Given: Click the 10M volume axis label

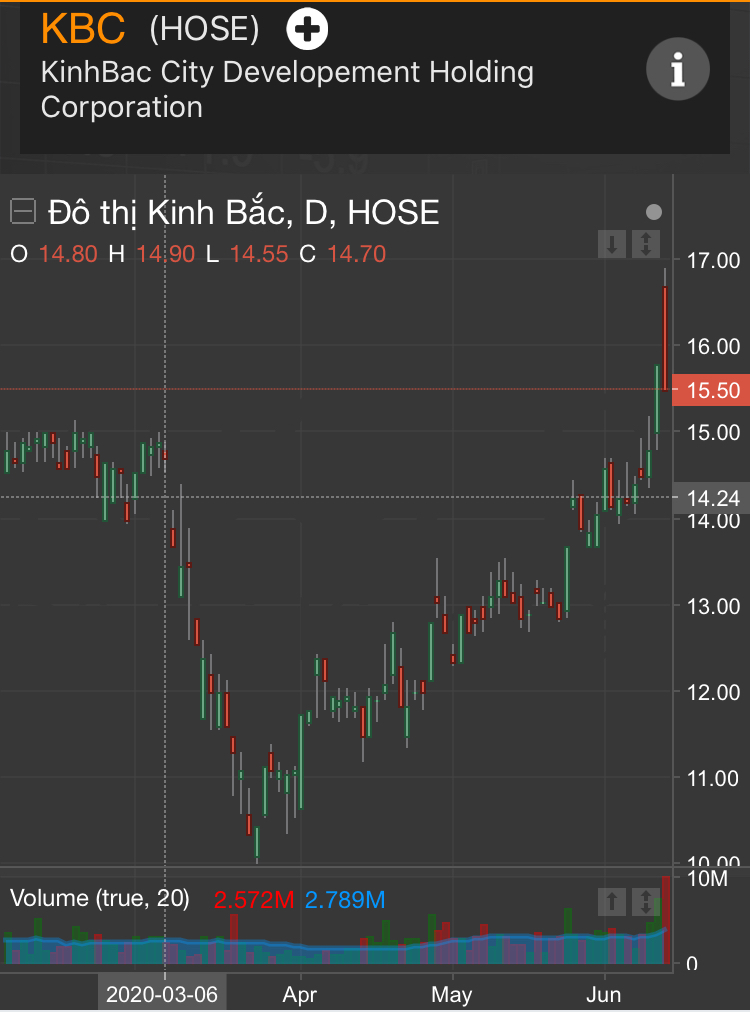Looking at the screenshot, I should pyautogui.click(x=708, y=879).
